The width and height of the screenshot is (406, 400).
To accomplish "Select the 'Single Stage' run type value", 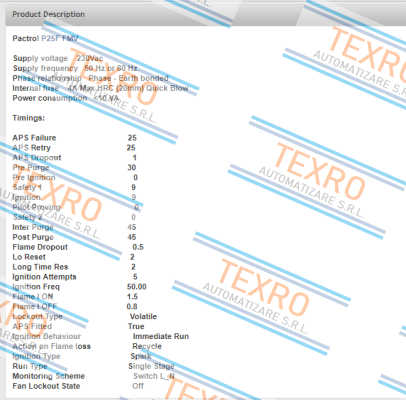I will 151,366.
